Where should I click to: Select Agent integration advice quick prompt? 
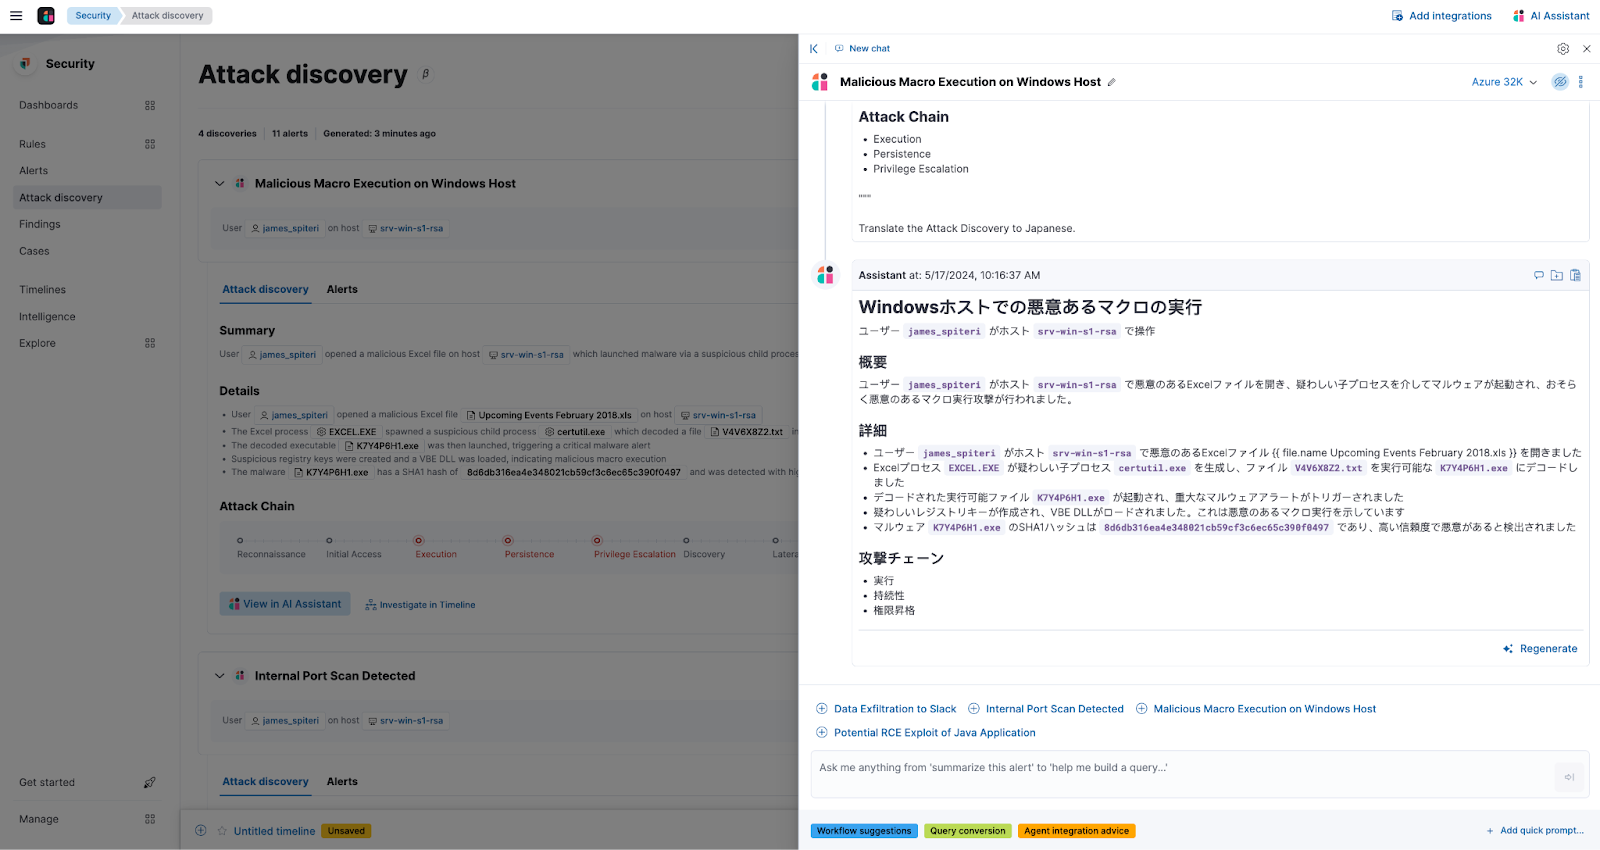tap(1076, 831)
